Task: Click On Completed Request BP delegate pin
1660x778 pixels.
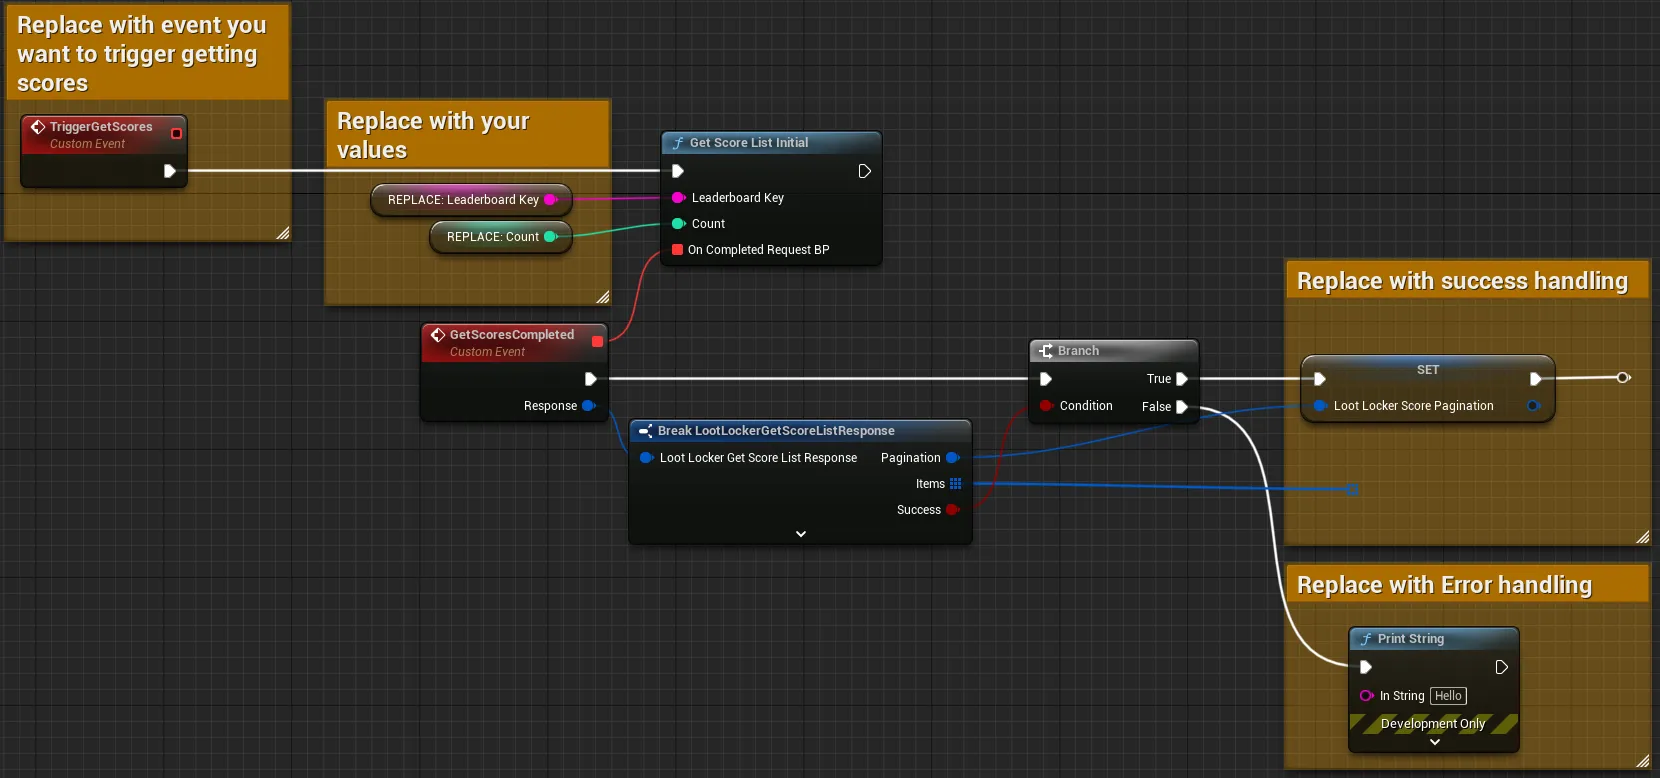Action: tap(678, 250)
